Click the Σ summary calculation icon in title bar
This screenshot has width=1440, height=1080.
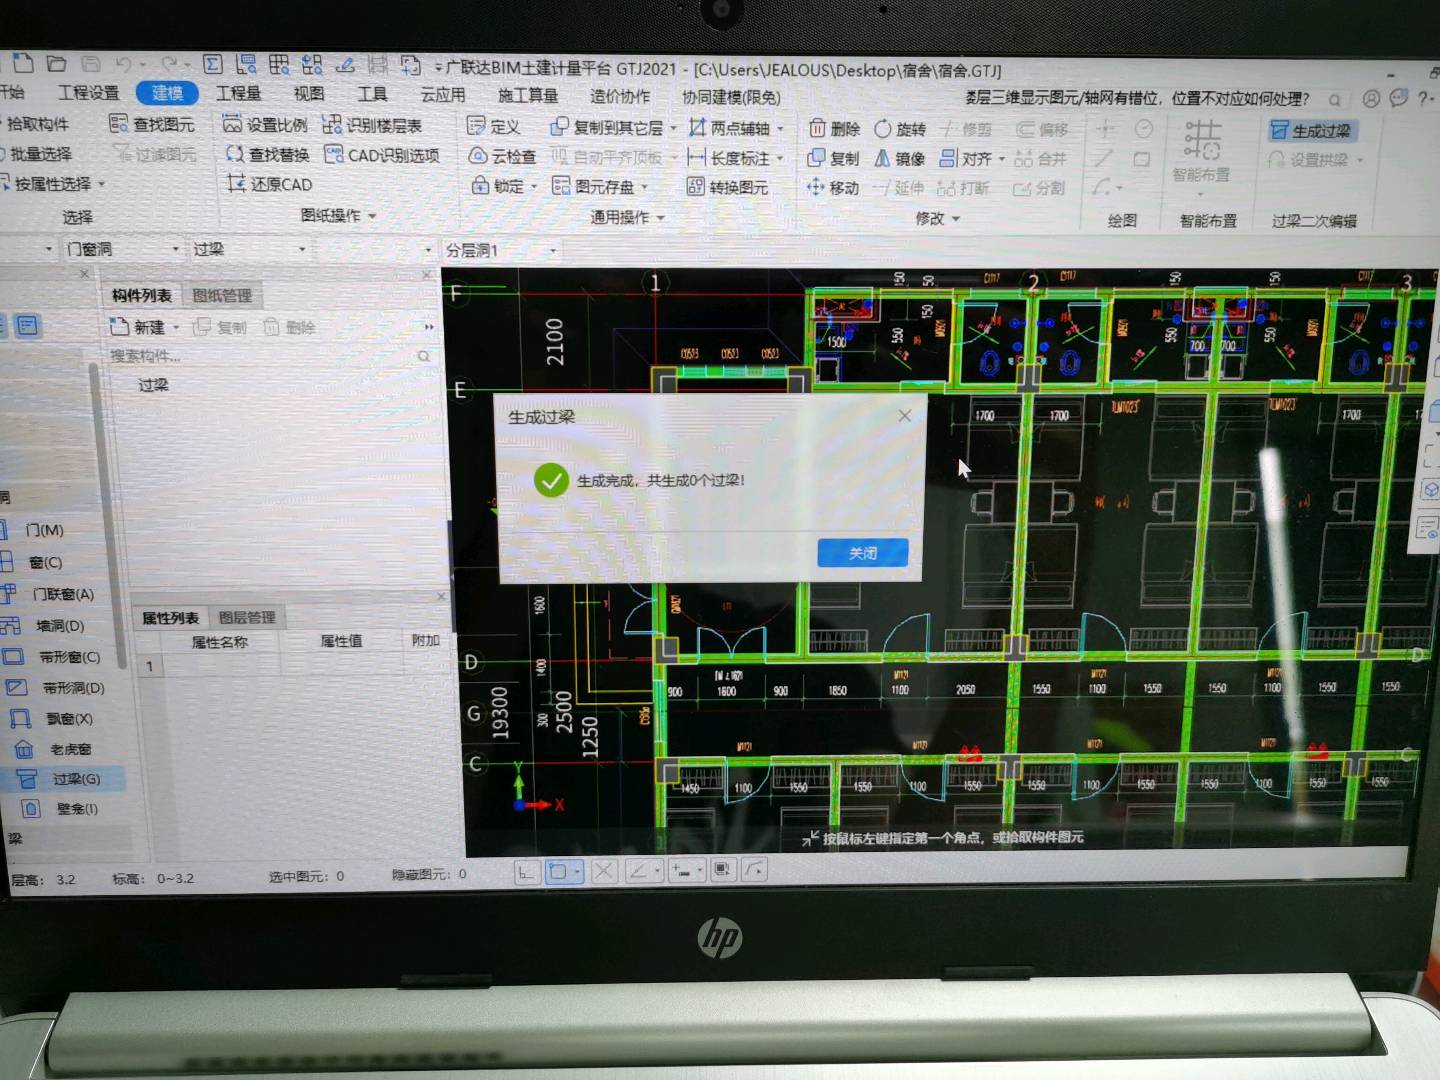point(212,65)
